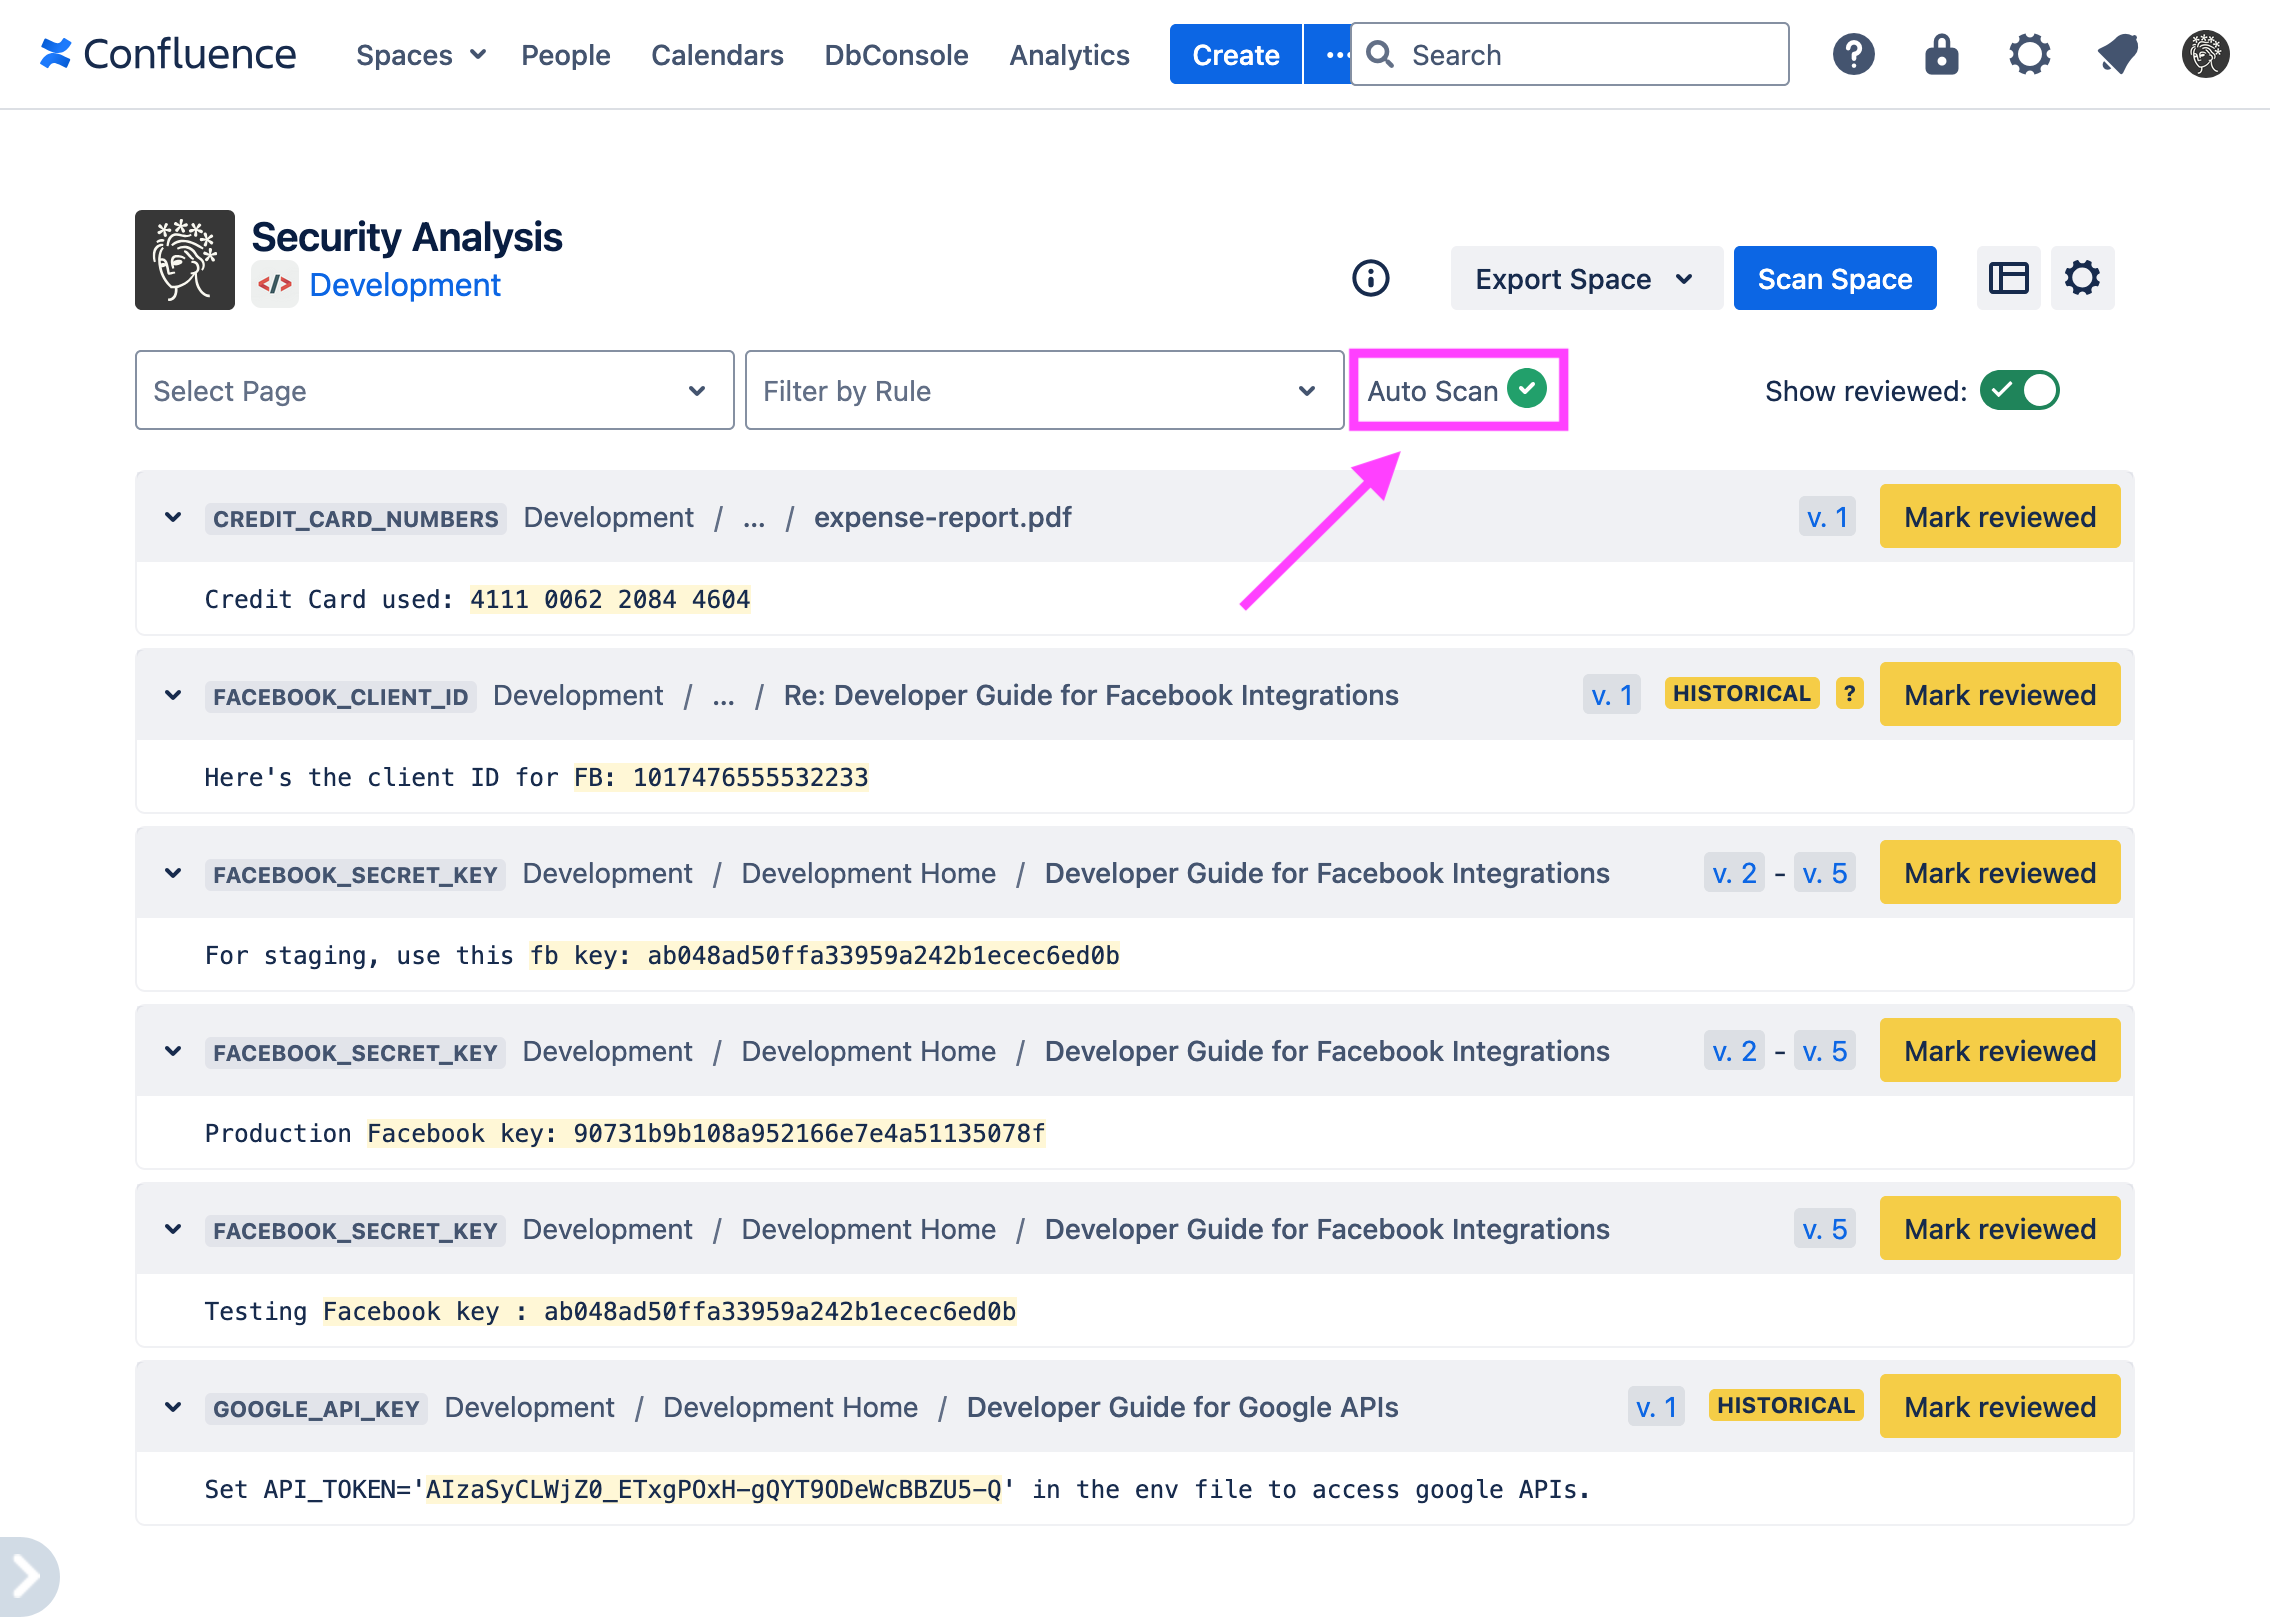Open the Select Page dropdown
This screenshot has height=1618, width=2270.
coord(434,390)
